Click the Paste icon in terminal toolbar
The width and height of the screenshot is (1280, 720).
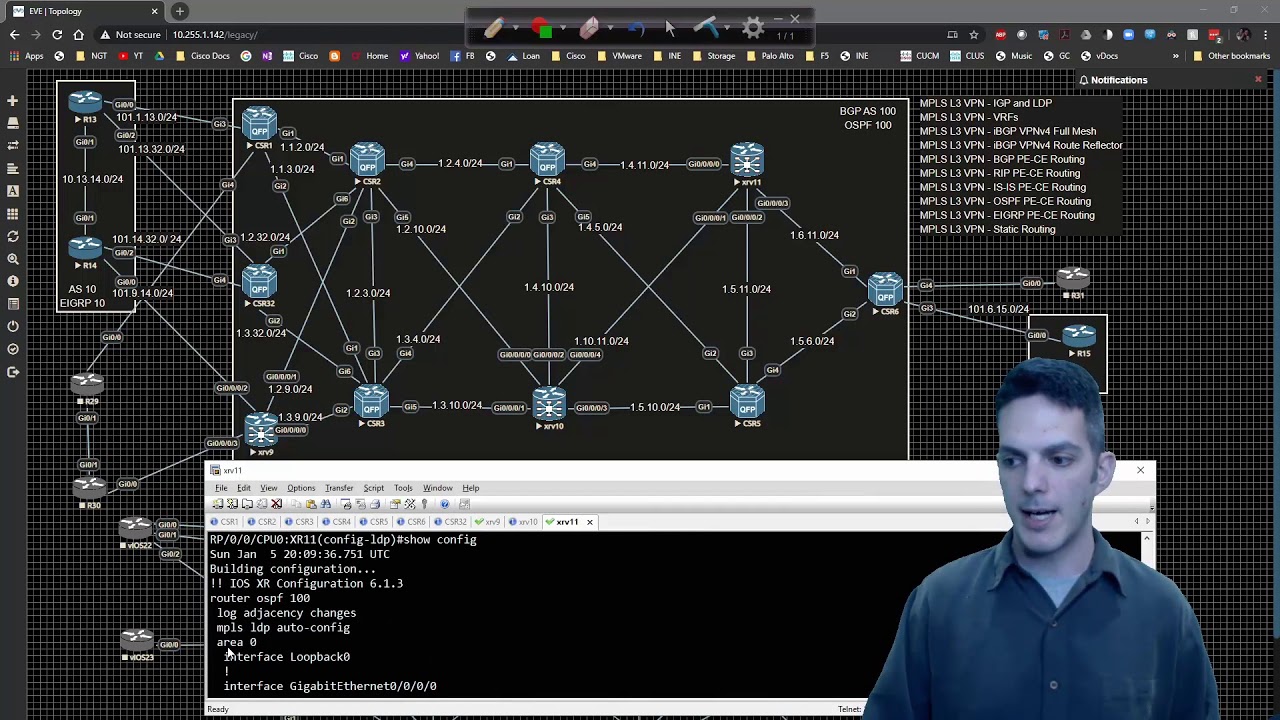click(x=311, y=504)
